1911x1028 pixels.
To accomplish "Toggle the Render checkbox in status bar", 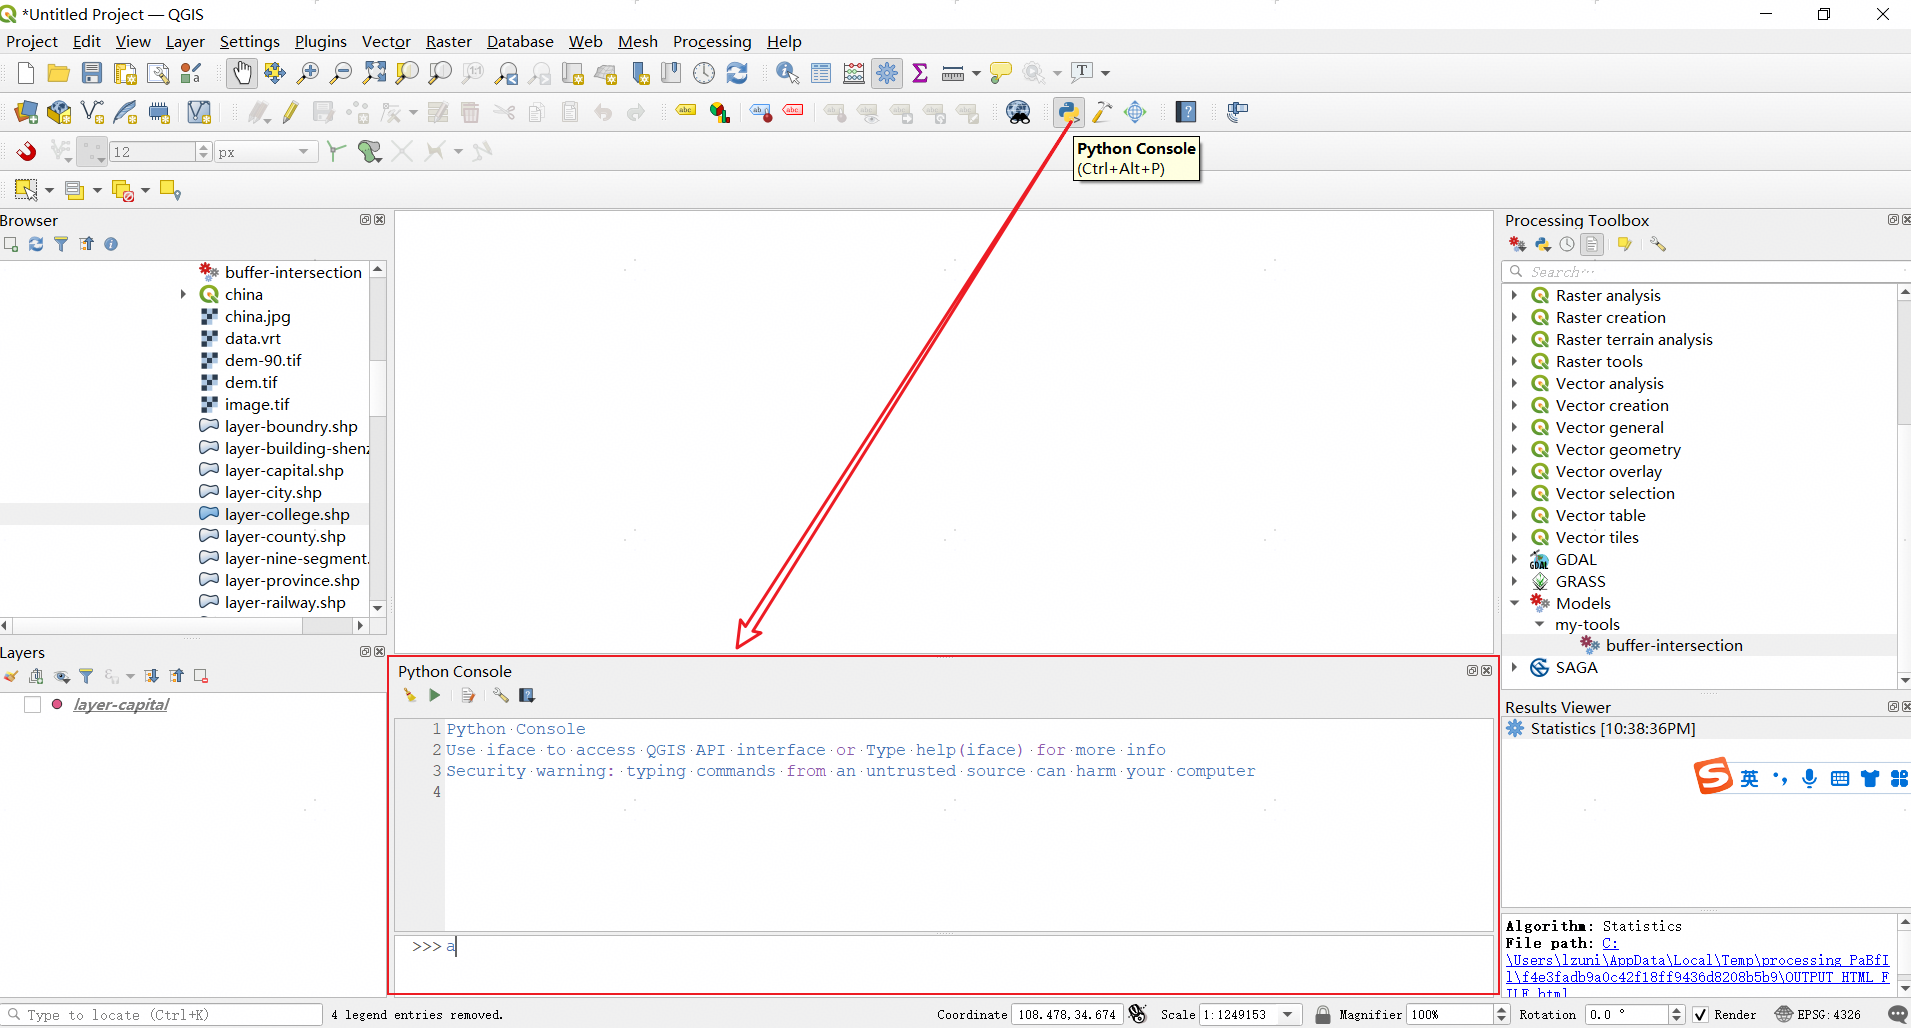I will tap(1700, 1014).
